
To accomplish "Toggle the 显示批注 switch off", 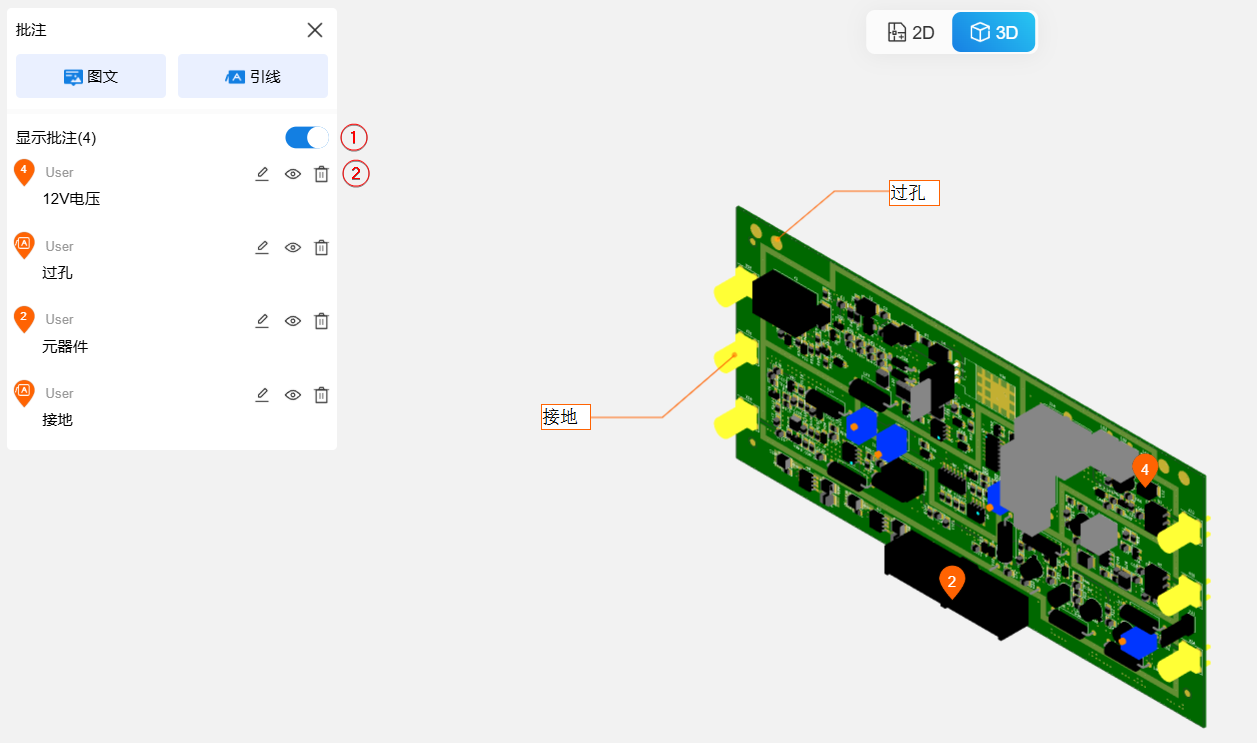I will click(x=306, y=138).
